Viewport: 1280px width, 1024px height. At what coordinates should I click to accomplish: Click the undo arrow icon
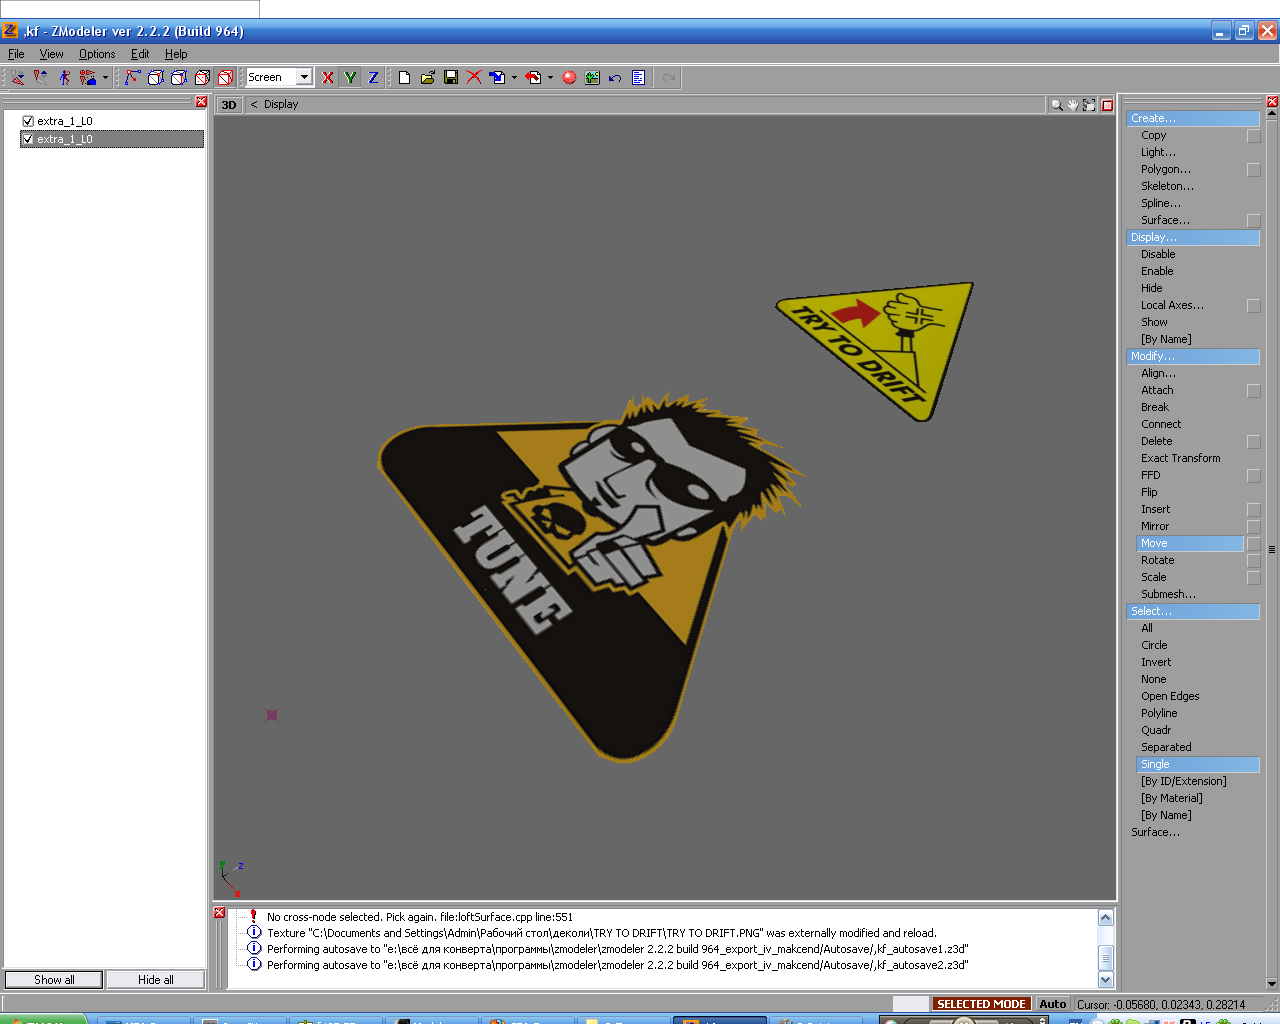coord(615,78)
